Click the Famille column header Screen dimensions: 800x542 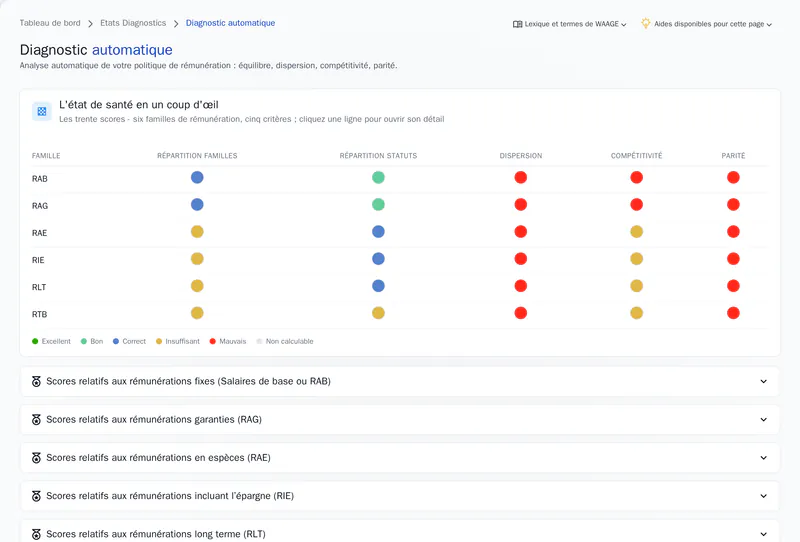[x=46, y=156]
